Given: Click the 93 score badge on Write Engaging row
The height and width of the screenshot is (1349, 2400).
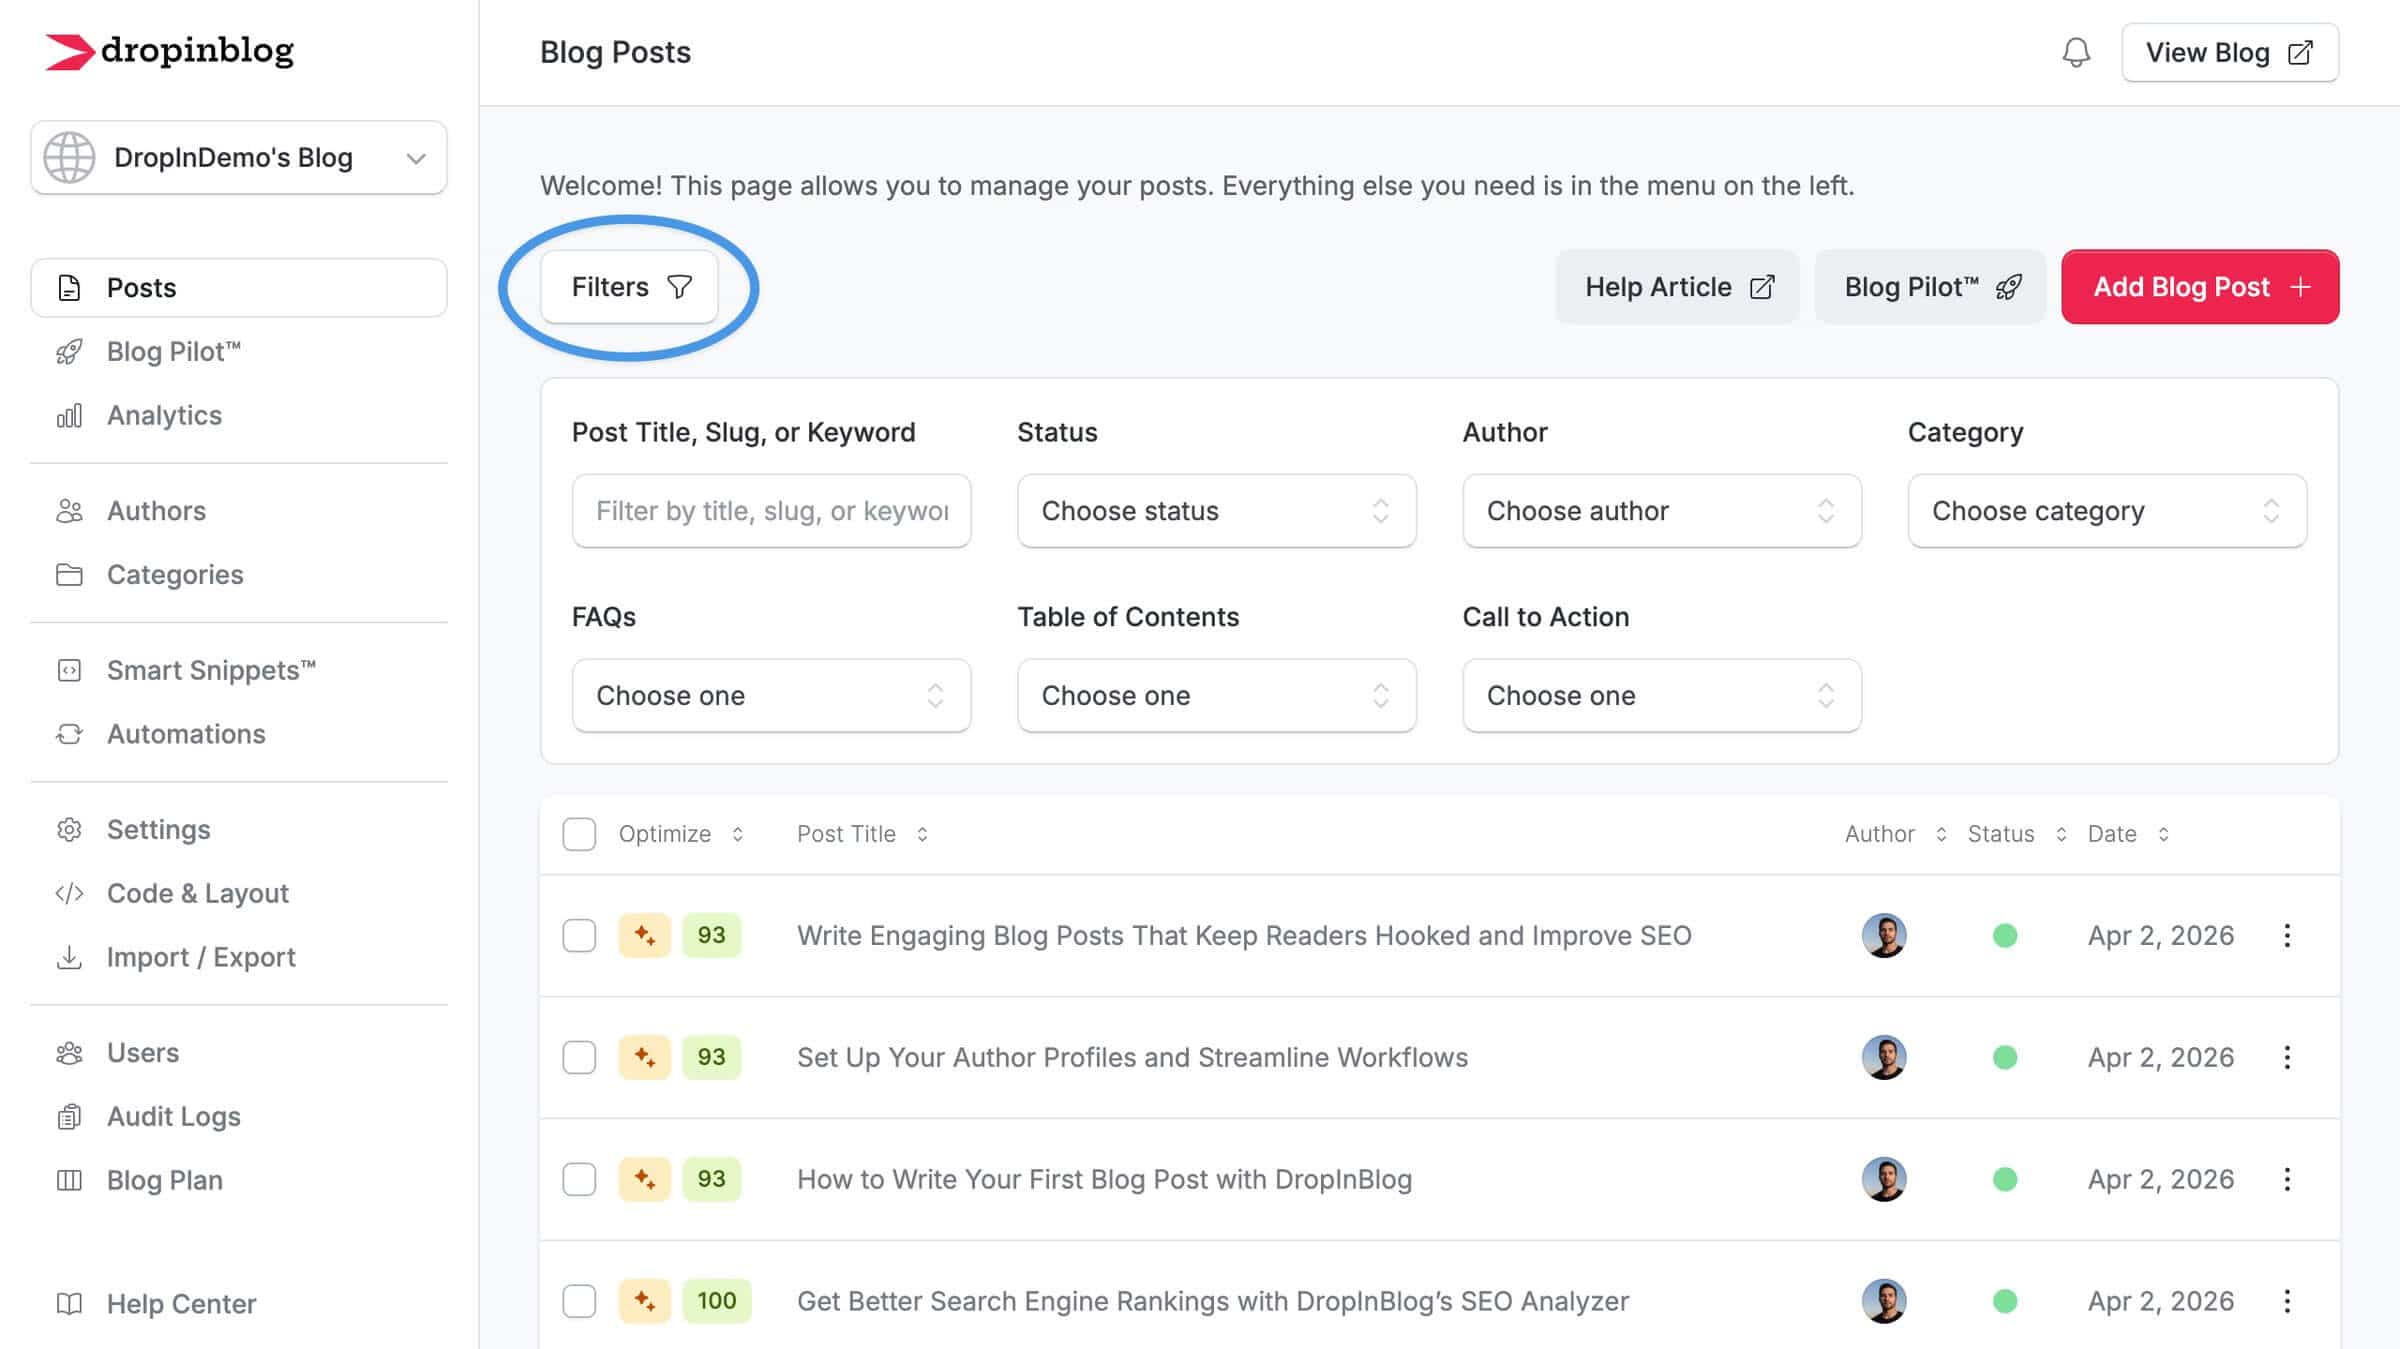Looking at the screenshot, I should [x=711, y=936].
